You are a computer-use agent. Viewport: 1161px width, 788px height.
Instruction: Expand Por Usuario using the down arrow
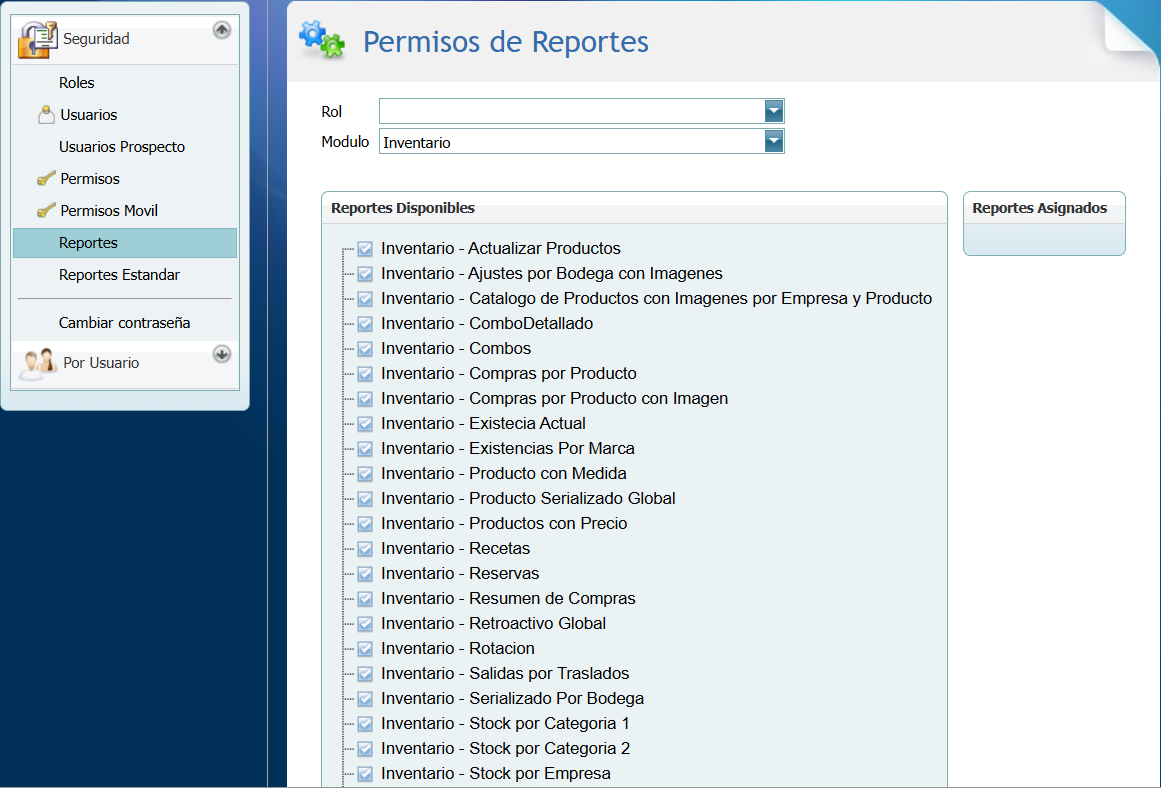[221, 354]
